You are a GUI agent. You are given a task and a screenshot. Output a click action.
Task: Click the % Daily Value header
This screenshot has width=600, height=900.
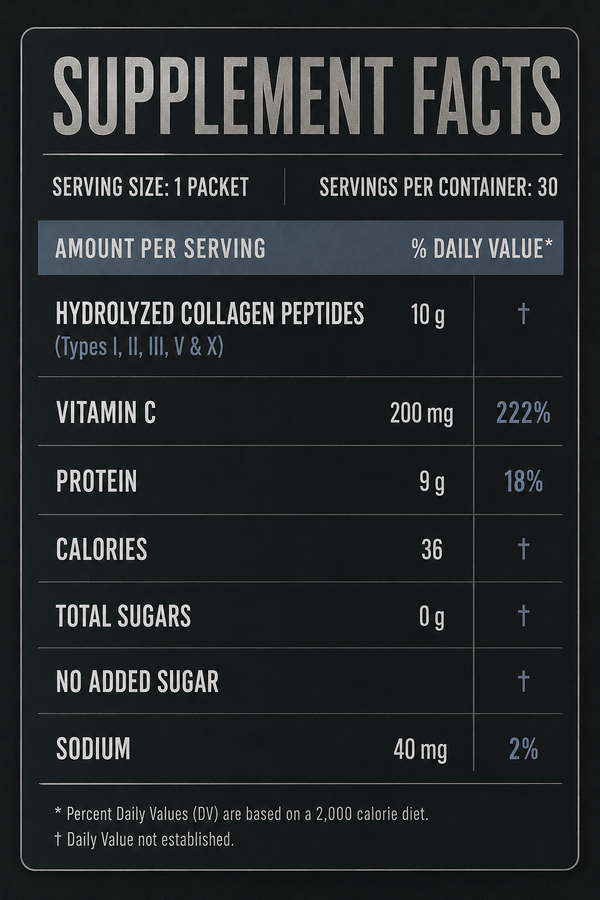click(x=482, y=249)
